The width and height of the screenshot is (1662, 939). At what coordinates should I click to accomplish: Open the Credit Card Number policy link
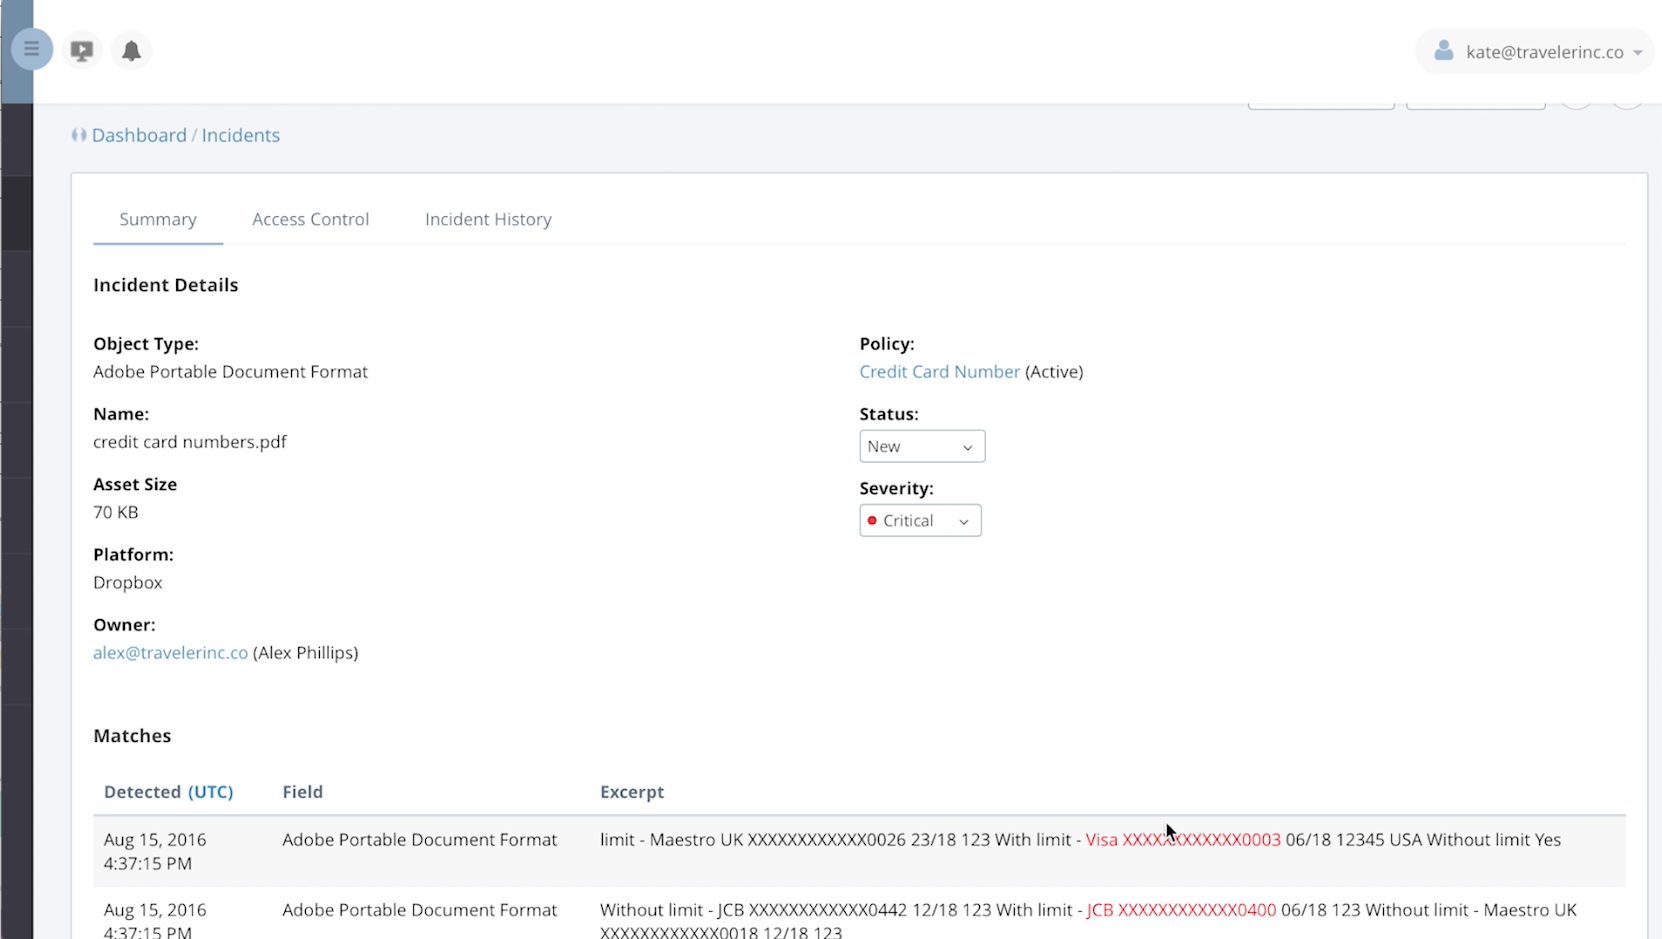point(939,371)
